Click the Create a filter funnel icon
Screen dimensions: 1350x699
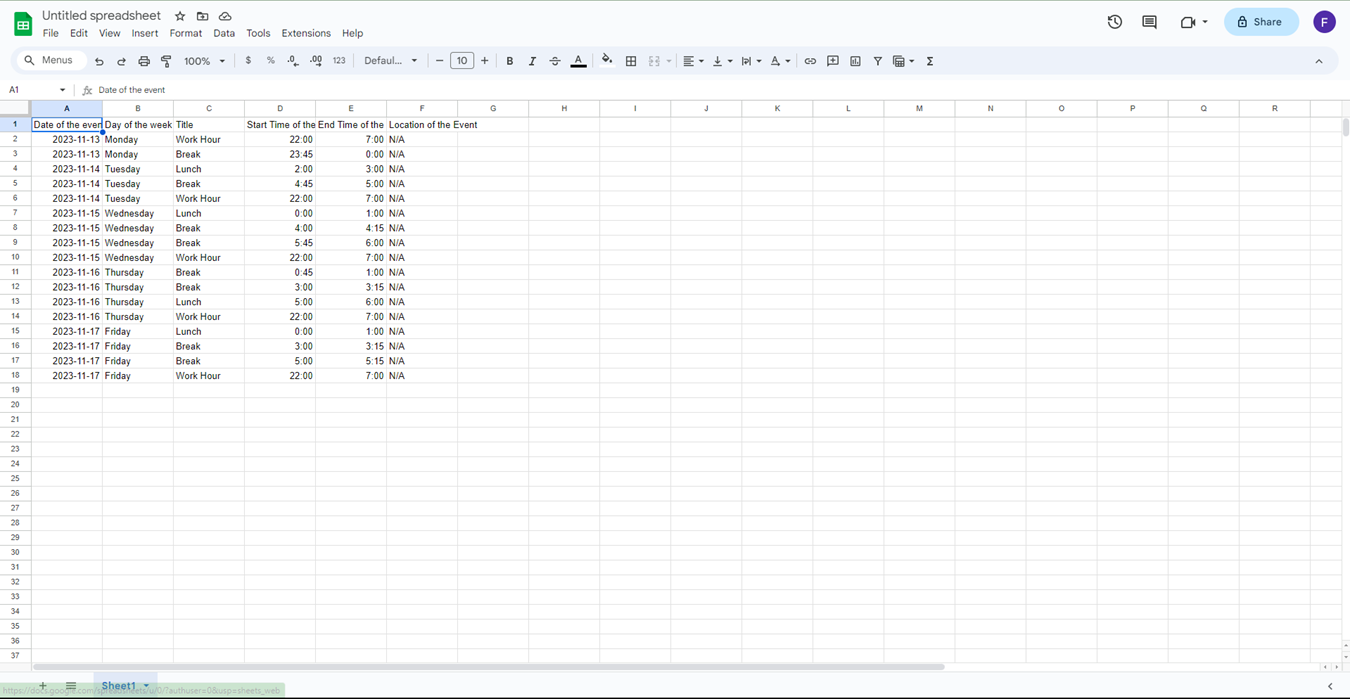(x=878, y=61)
